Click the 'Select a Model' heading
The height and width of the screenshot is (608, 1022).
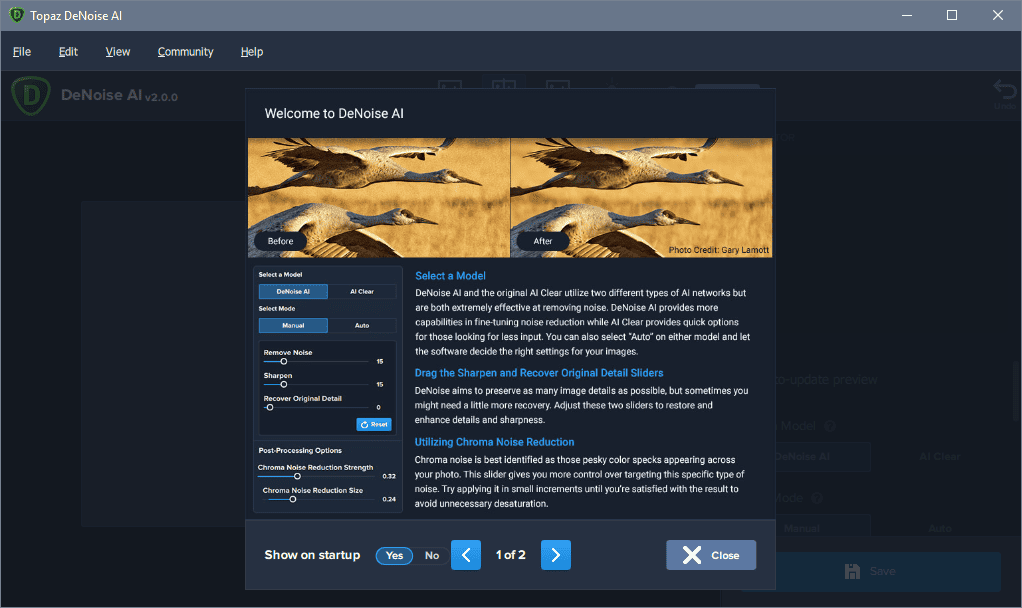point(450,276)
